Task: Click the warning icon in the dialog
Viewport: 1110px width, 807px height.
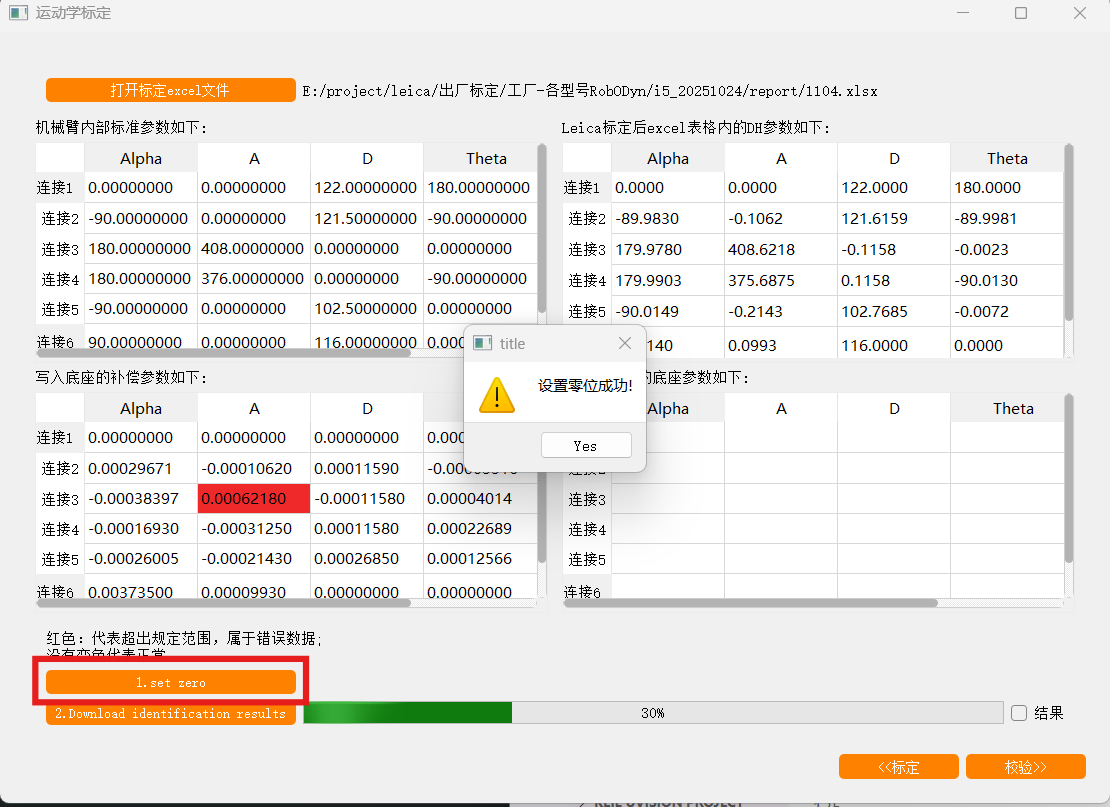Action: pos(496,394)
